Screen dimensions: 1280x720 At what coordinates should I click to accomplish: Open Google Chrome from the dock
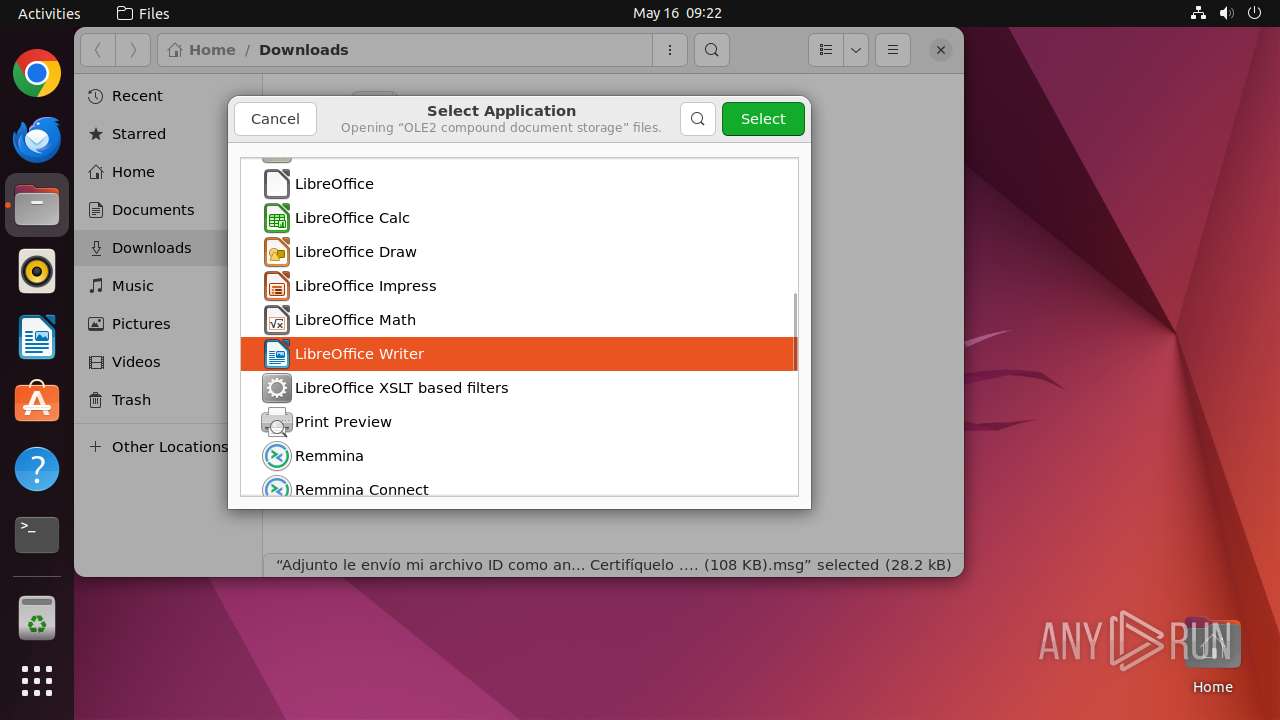click(37, 74)
